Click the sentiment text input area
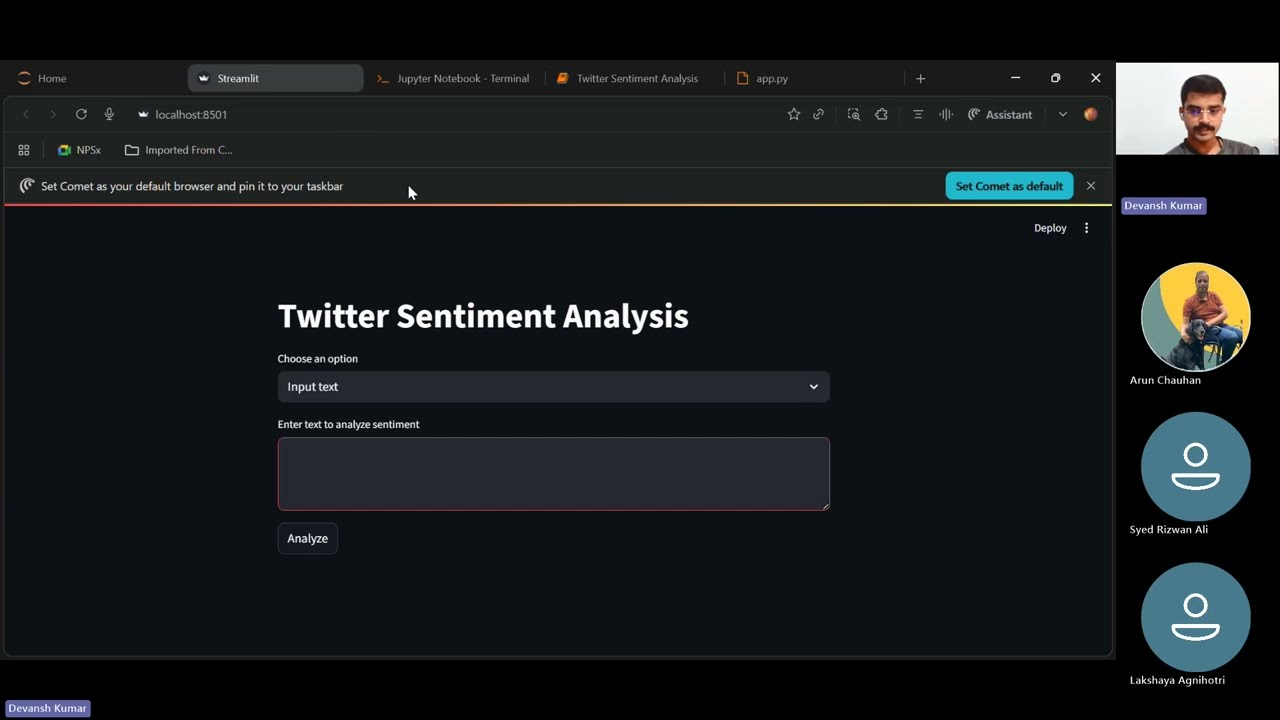Screen dimensions: 1280x720 tap(554, 474)
